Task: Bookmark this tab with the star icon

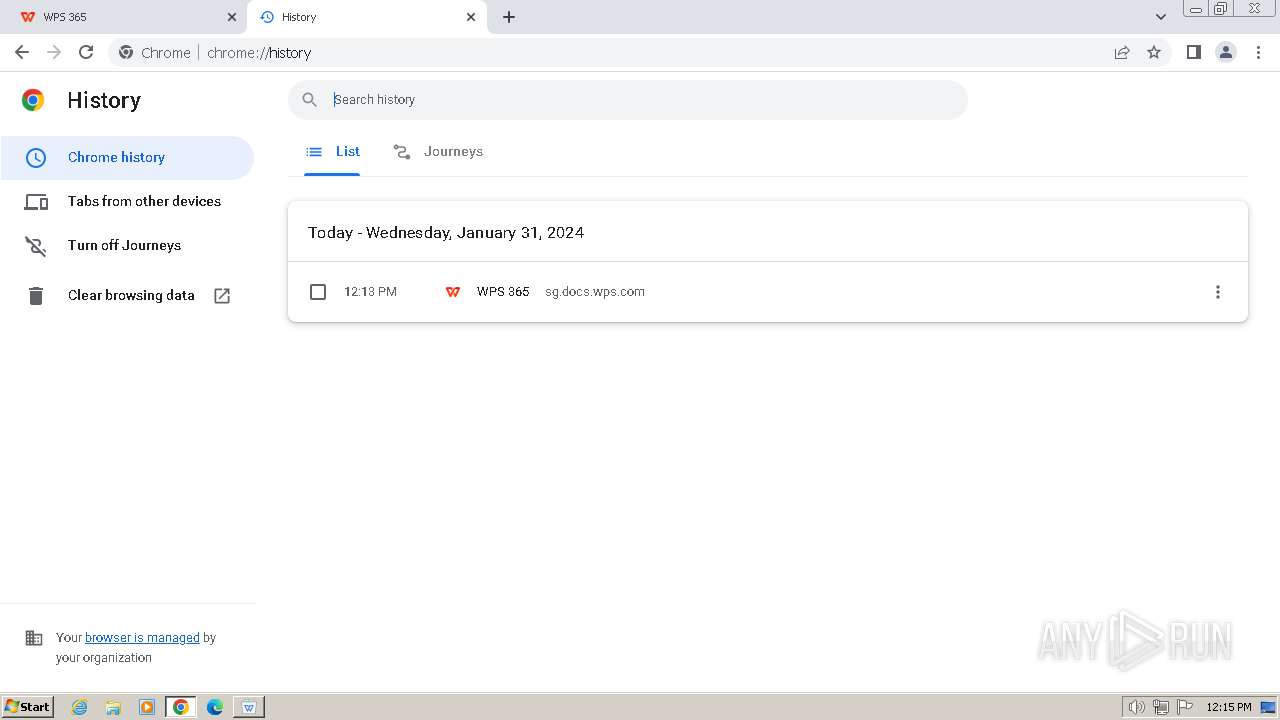Action: pyautogui.click(x=1154, y=52)
